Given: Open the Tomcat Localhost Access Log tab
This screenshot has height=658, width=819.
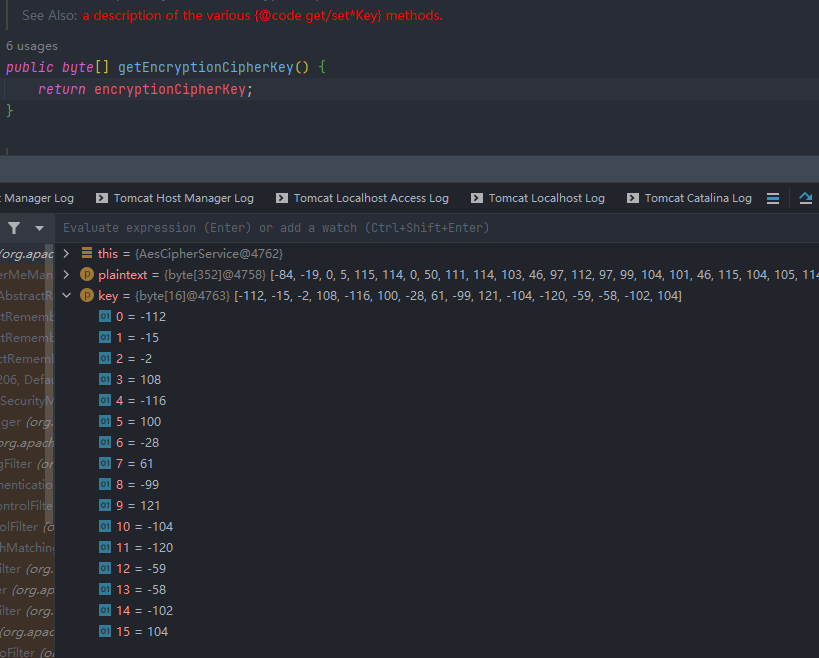Looking at the screenshot, I should 362,198.
